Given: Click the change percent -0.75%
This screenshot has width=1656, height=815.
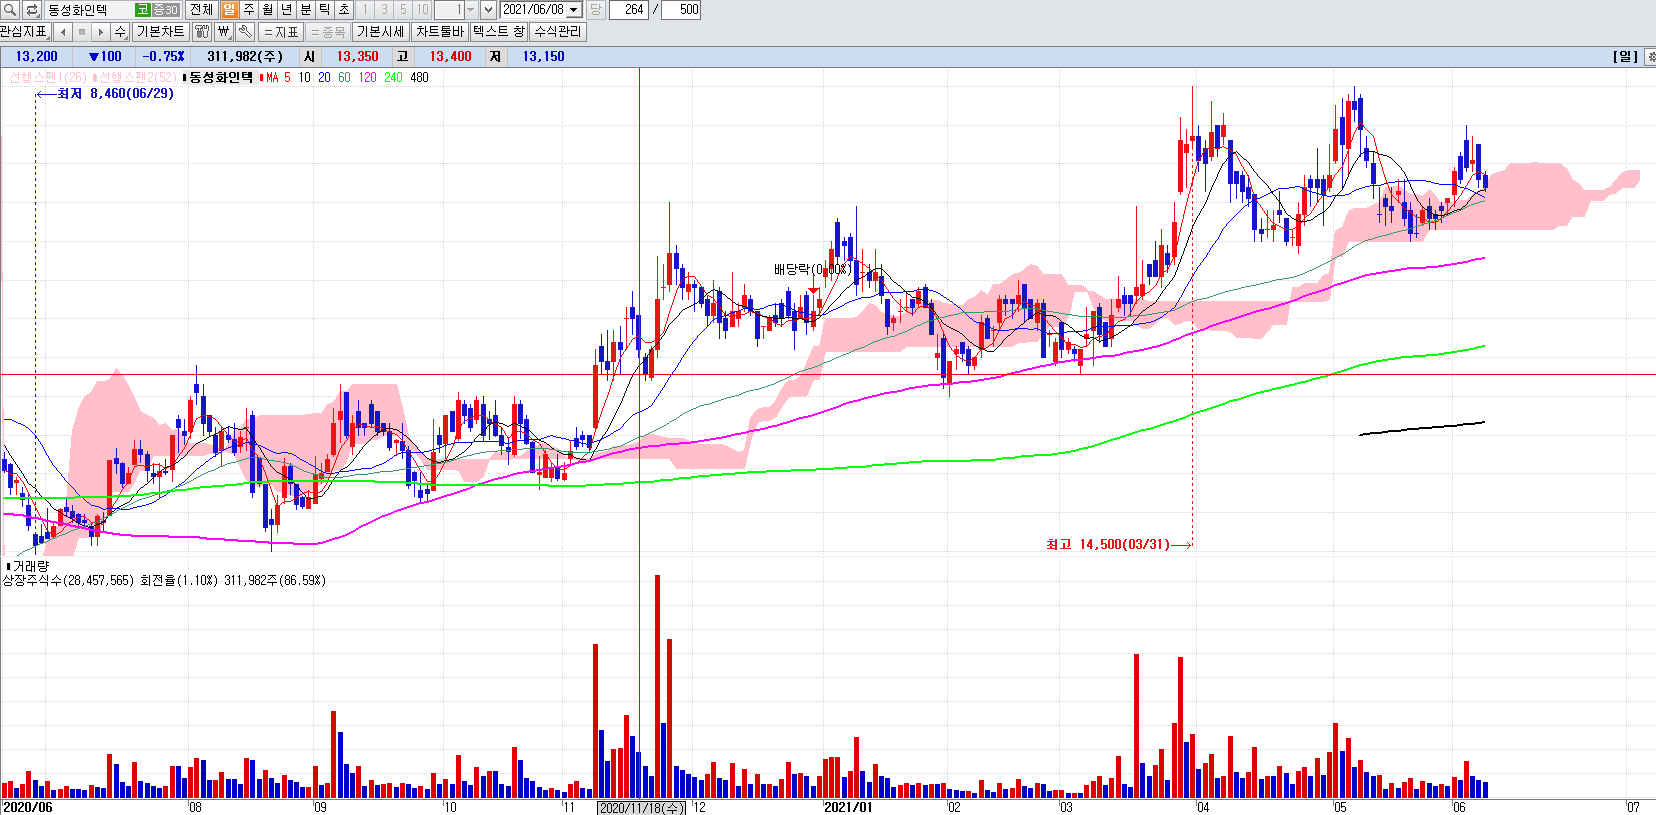Looking at the screenshot, I should [x=163, y=57].
